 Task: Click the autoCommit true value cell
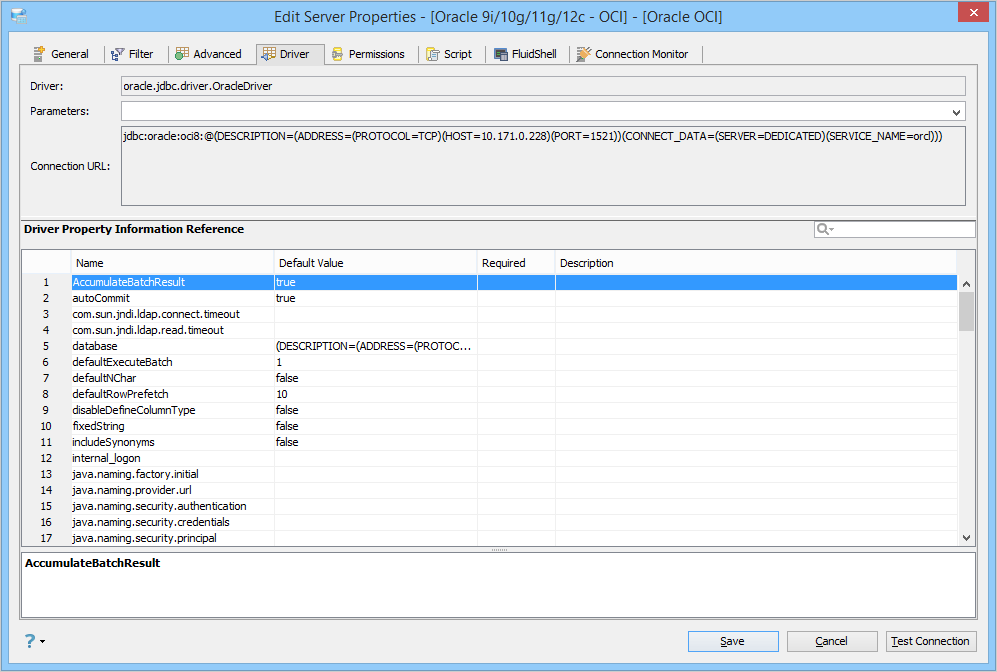(x=375, y=298)
